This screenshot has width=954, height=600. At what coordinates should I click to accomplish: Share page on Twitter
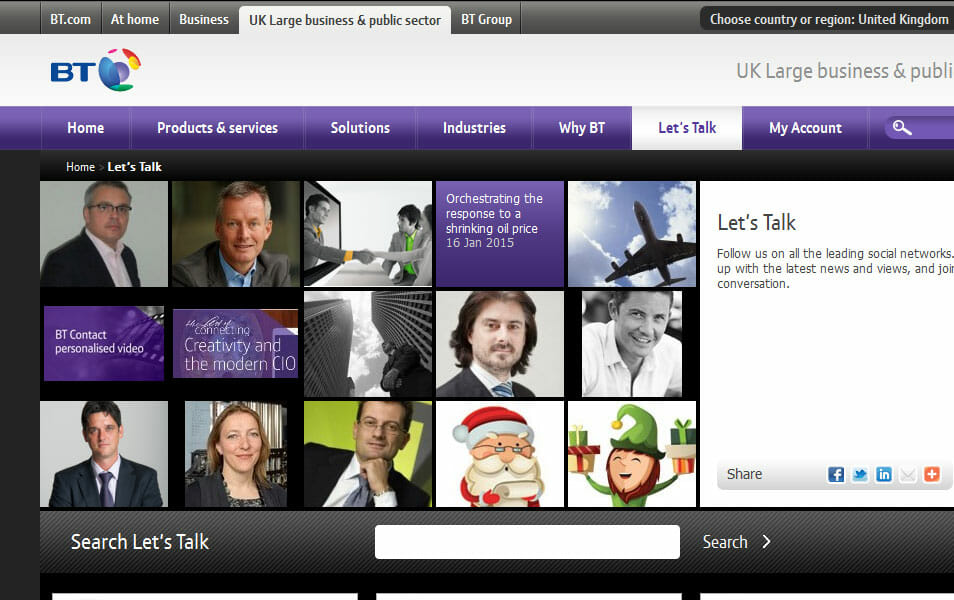pos(860,475)
